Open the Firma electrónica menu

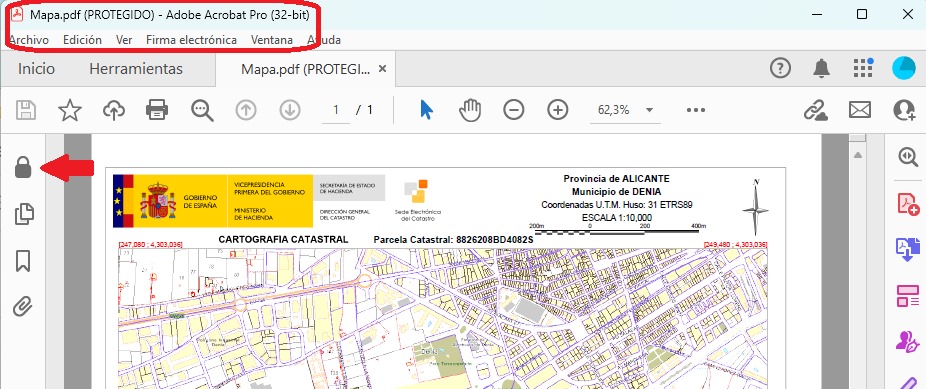tap(191, 40)
